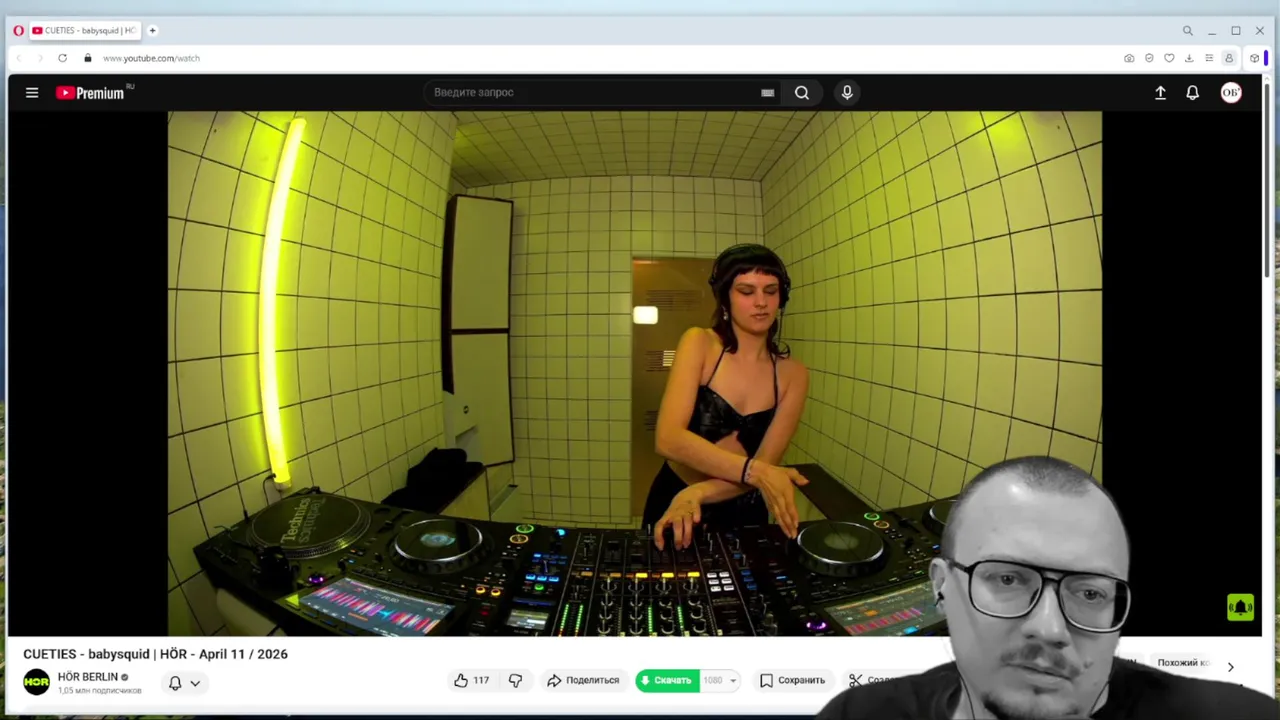
Task: Open HÖR channel avatar logo
Action: click(36, 682)
